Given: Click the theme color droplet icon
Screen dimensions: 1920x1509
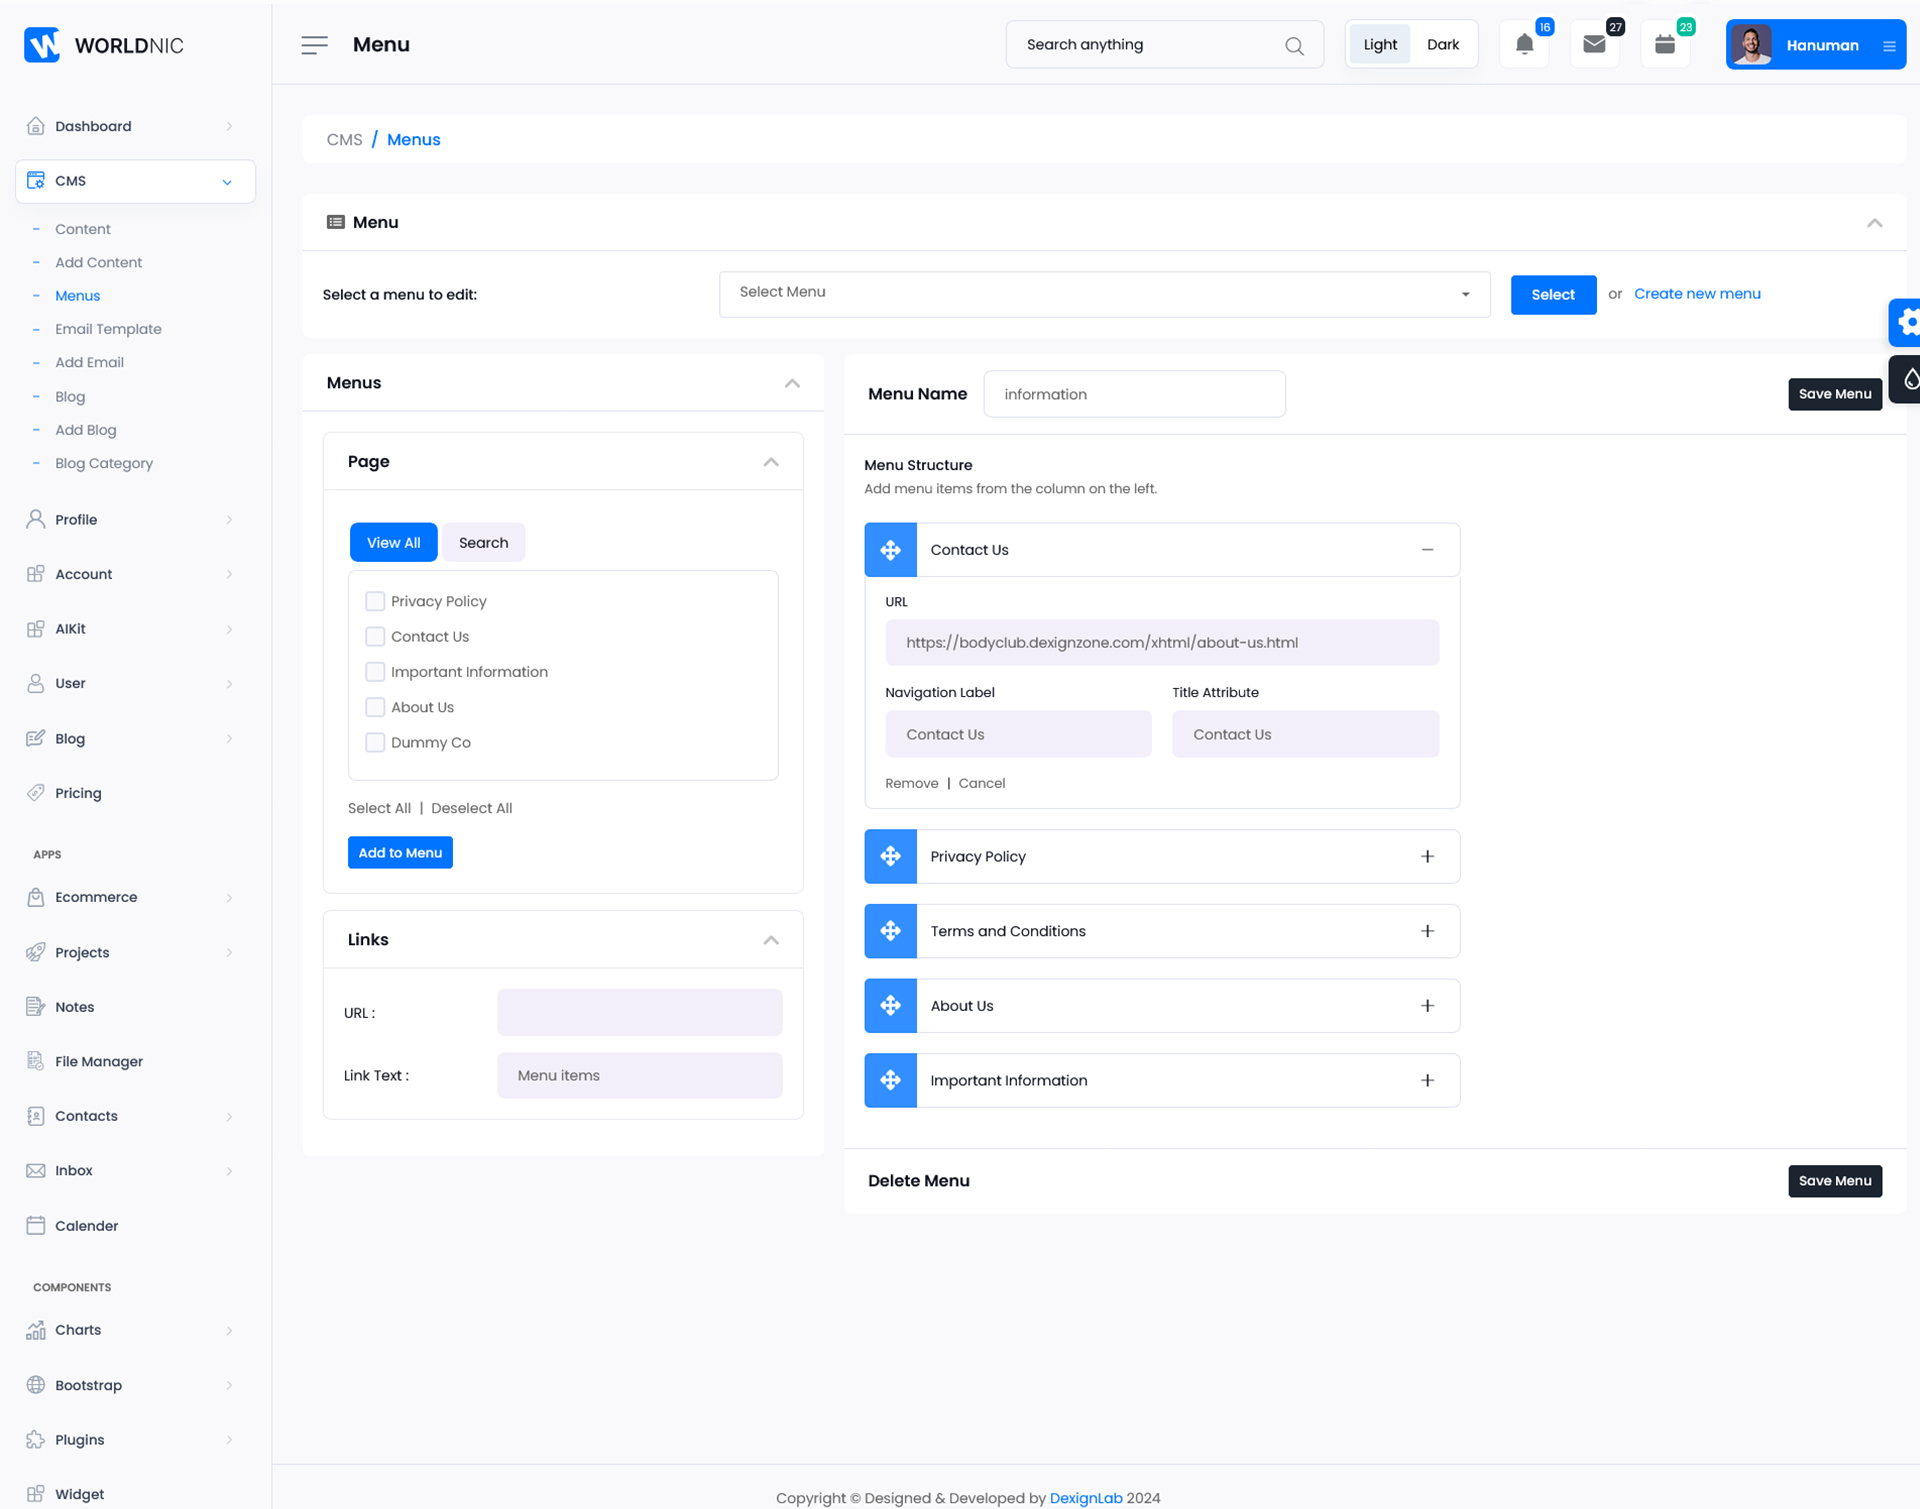Looking at the screenshot, I should pos(1910,379).
